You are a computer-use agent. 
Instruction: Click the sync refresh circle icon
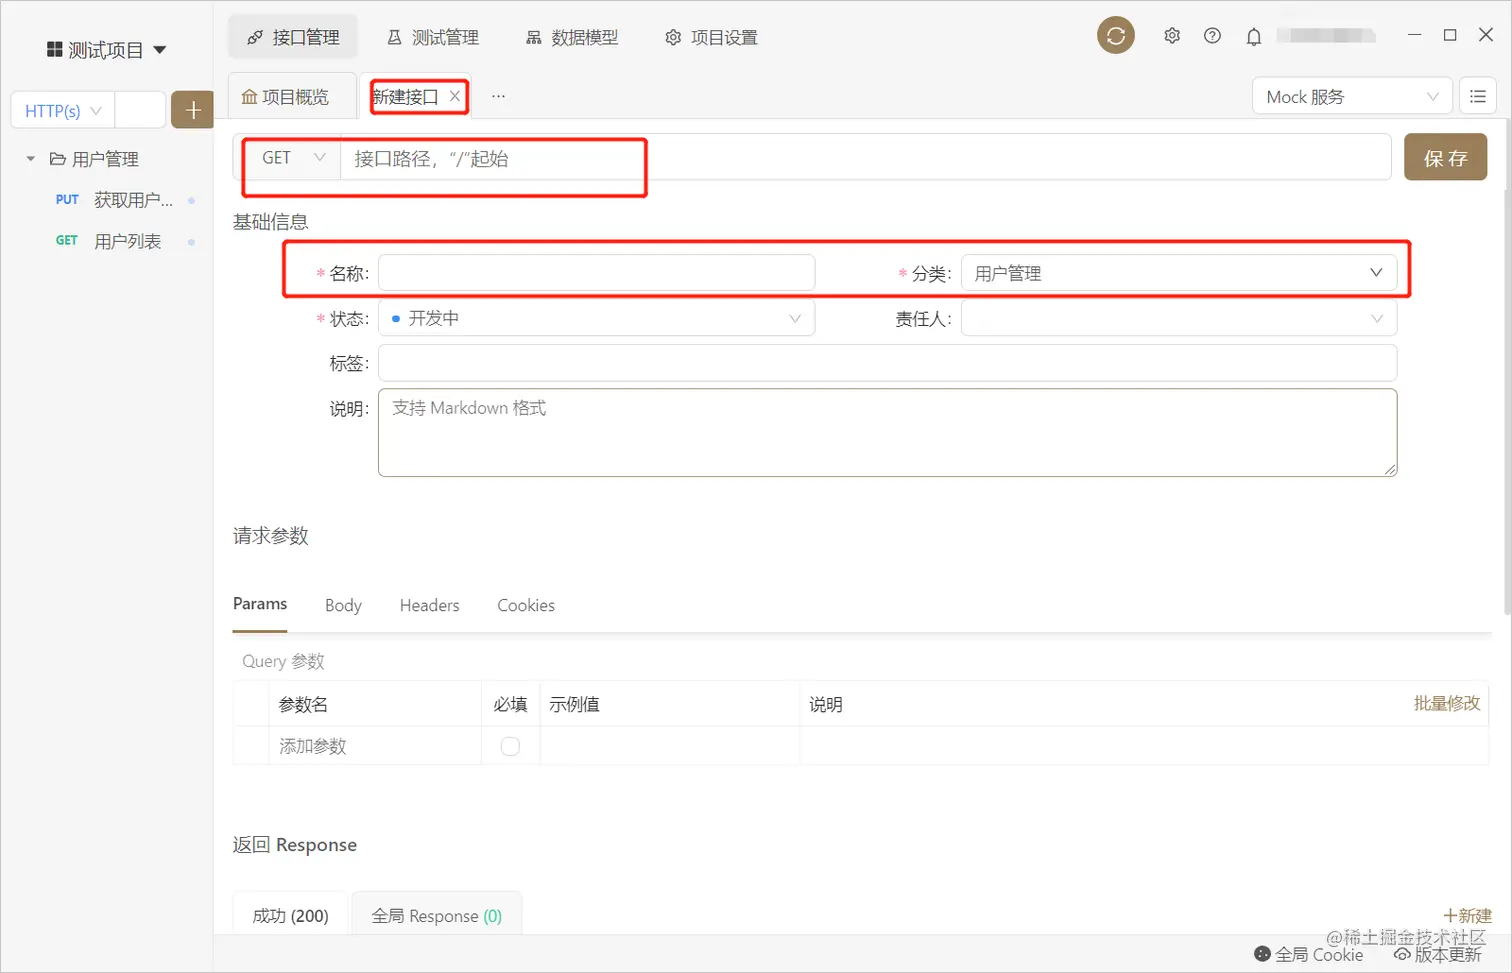[x=1116, y=36]
